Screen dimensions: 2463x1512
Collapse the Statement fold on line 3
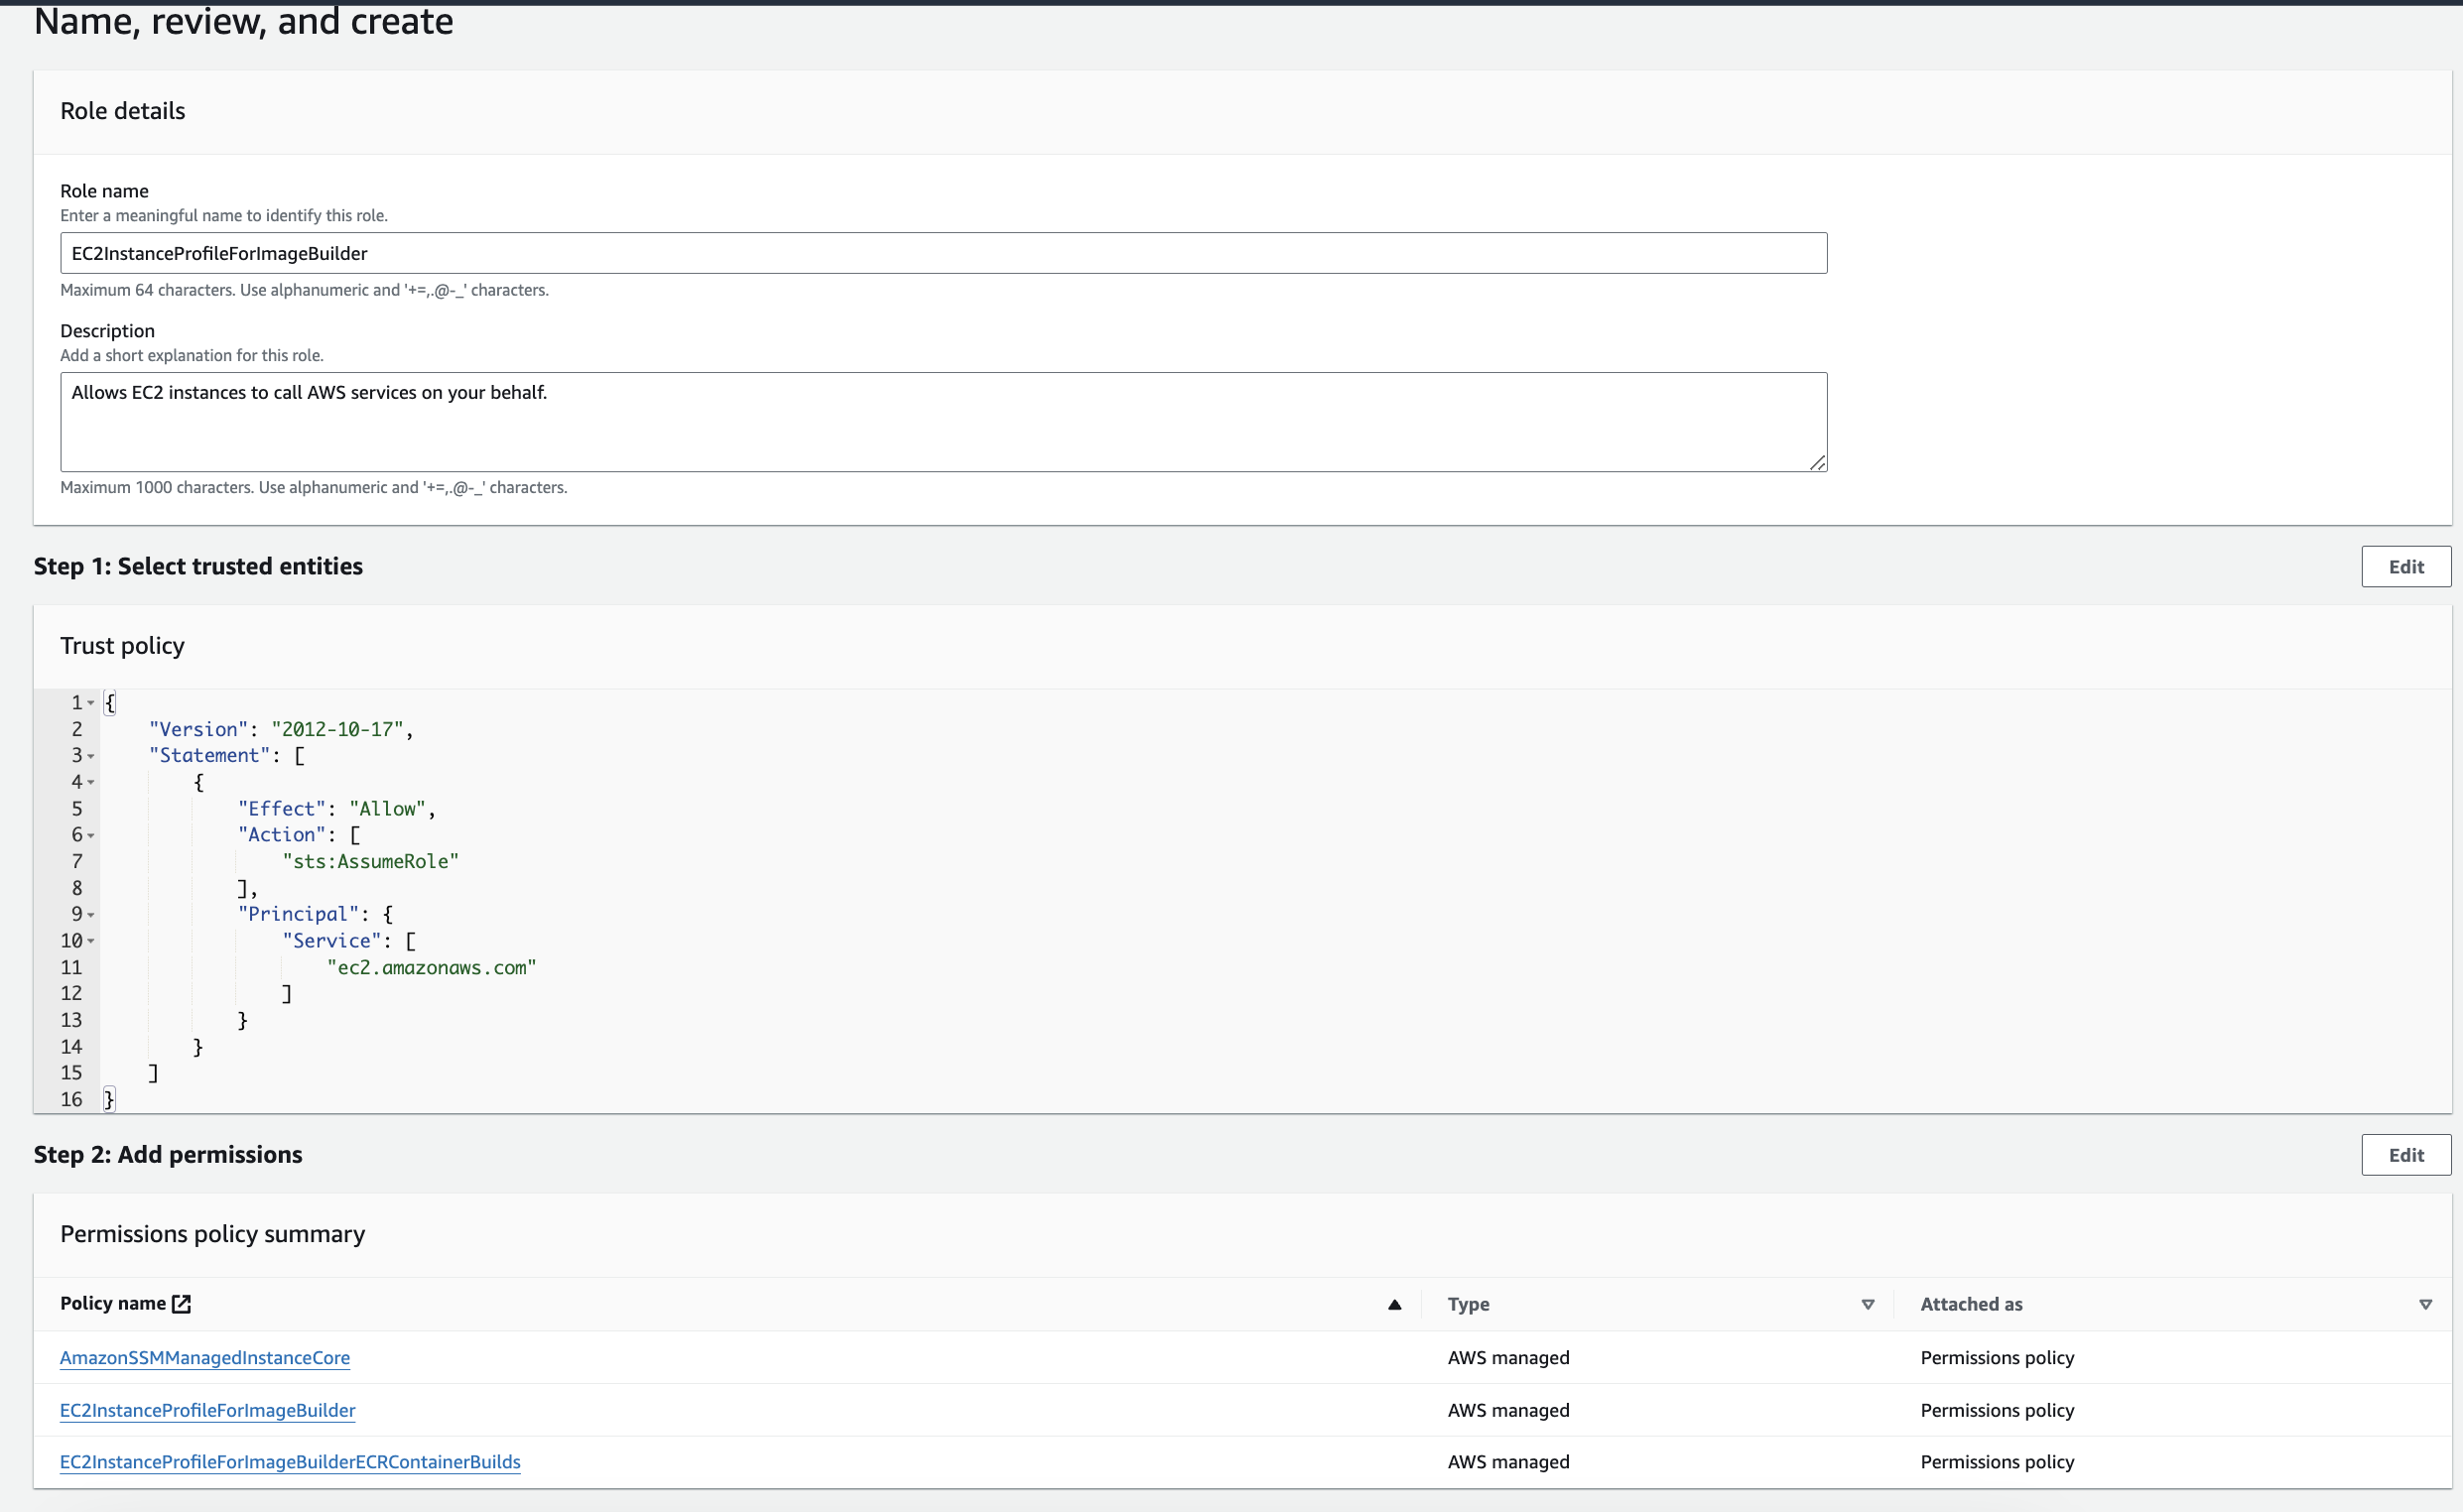91,756
